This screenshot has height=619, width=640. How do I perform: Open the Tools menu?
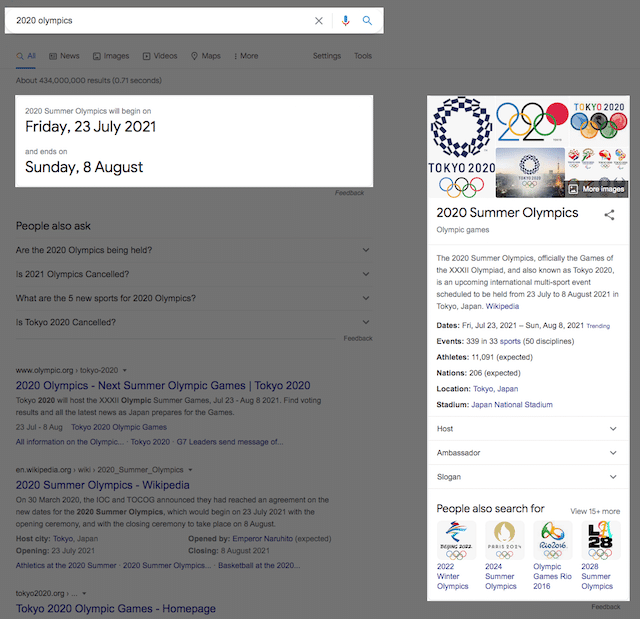point(363,56)
